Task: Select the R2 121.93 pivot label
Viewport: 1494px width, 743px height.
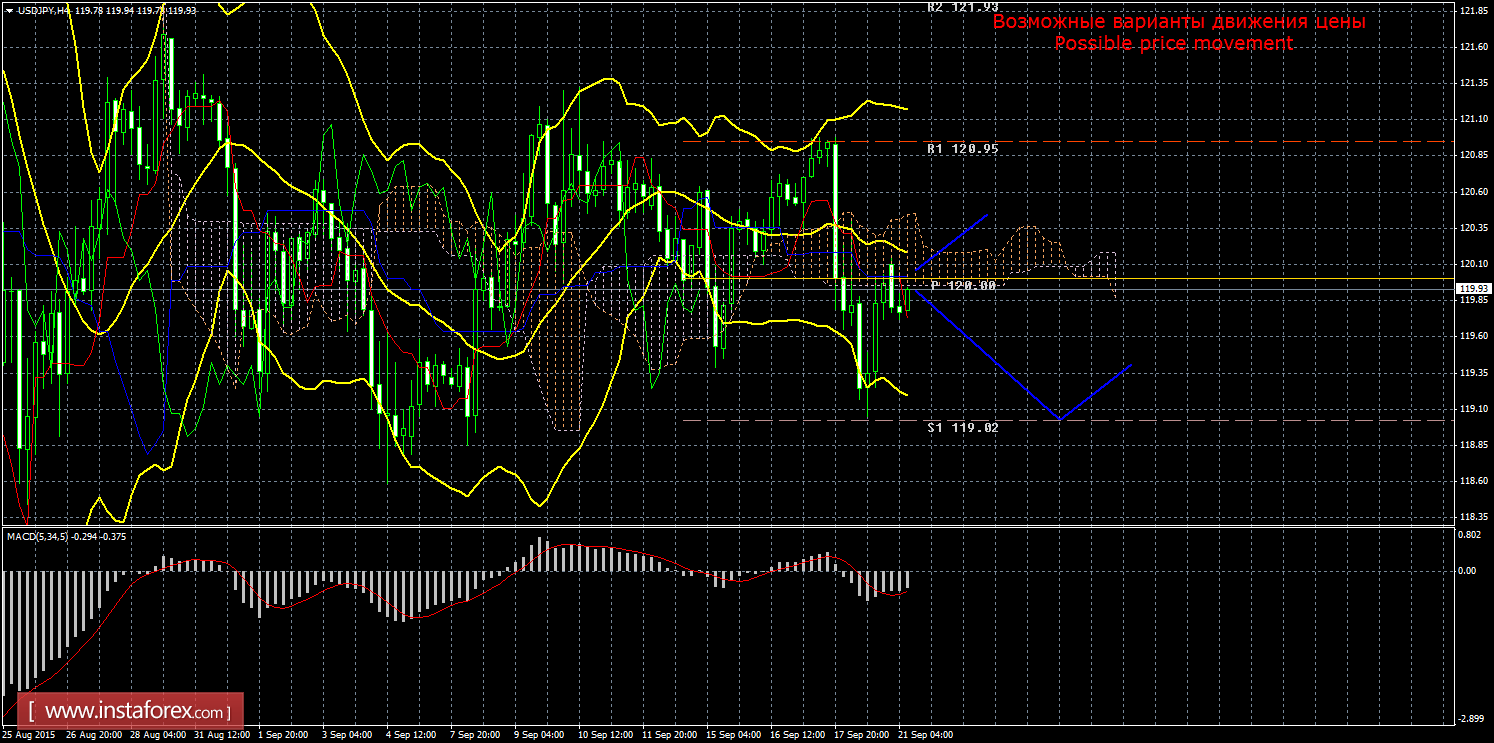Action: pos(962,6)
